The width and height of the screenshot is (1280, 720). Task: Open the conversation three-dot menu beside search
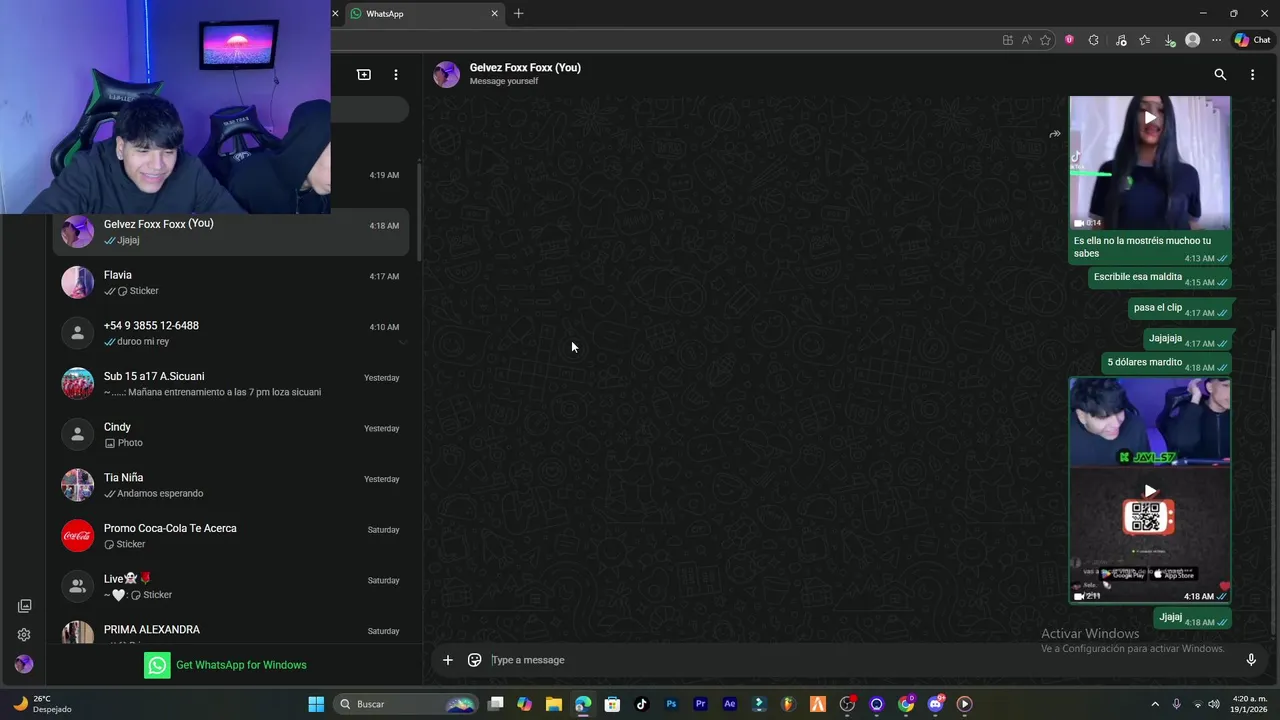1252,75
